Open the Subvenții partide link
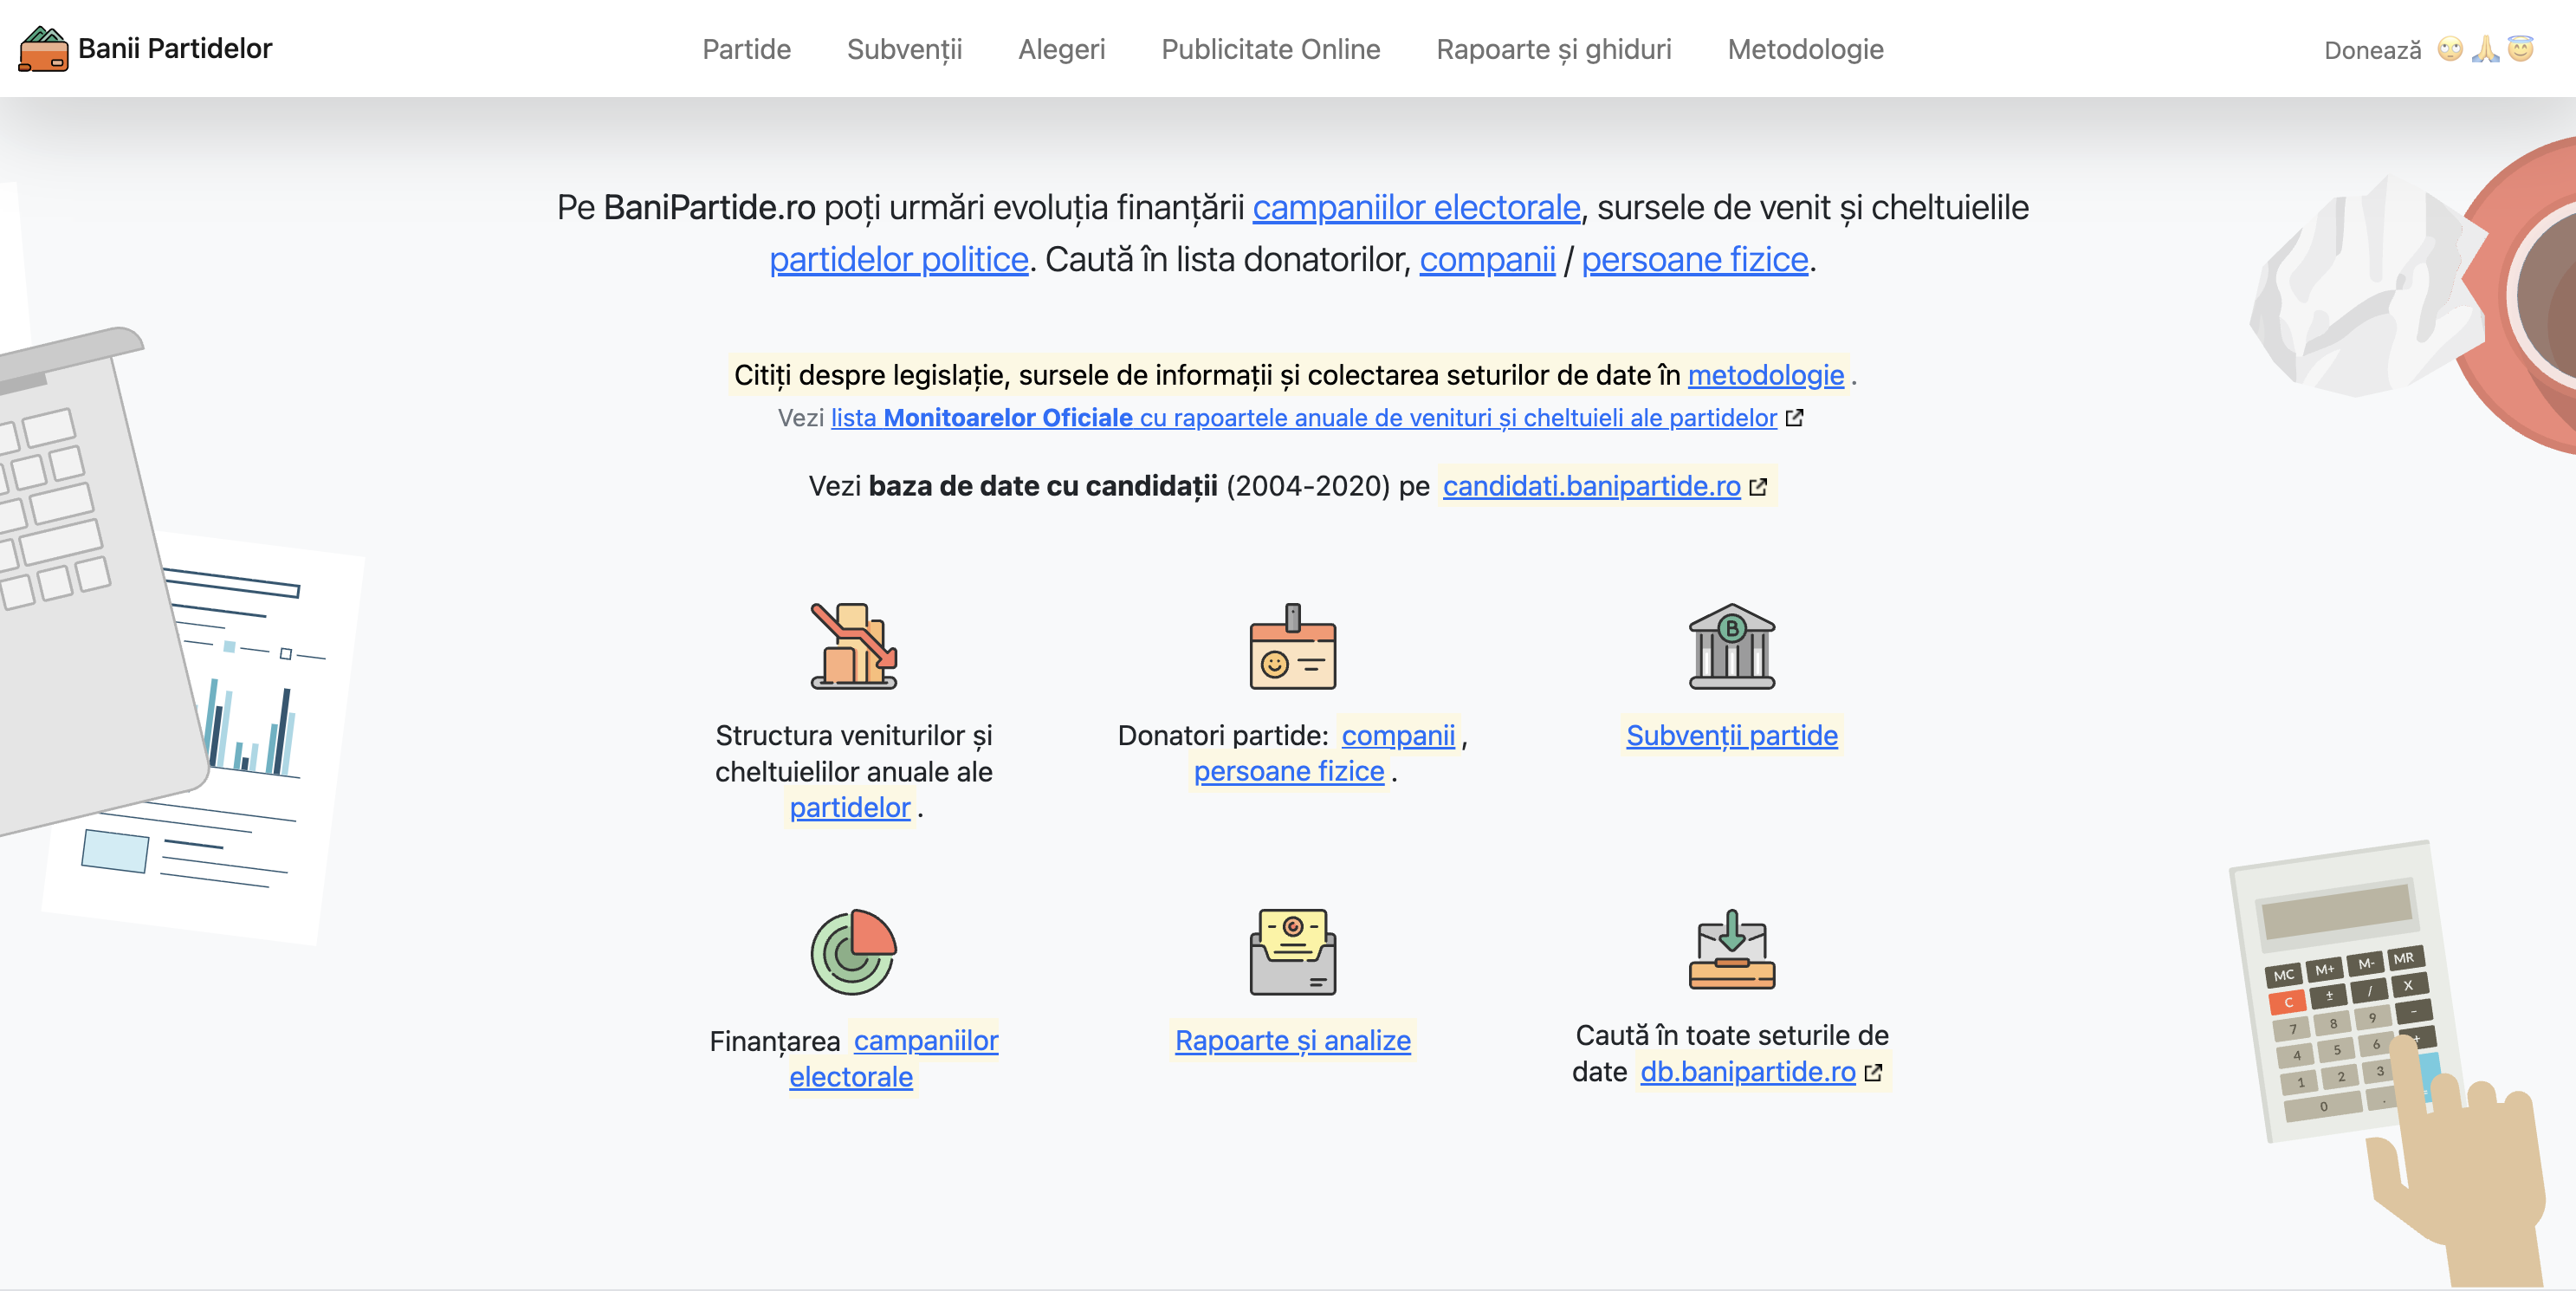 click(x=1731, y=736)
